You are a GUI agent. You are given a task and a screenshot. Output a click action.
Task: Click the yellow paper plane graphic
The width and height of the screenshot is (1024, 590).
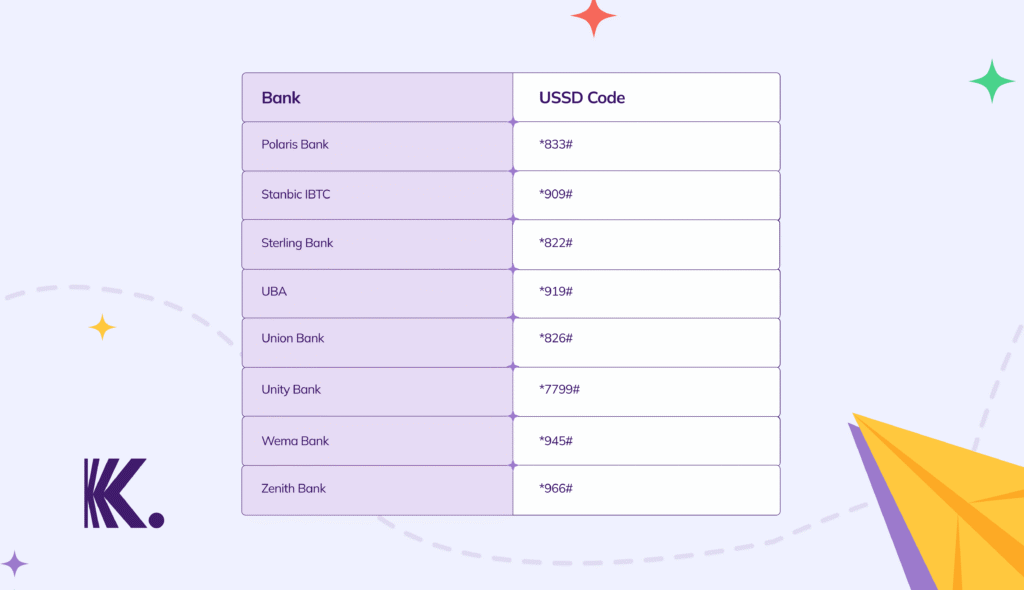[937, 501]
